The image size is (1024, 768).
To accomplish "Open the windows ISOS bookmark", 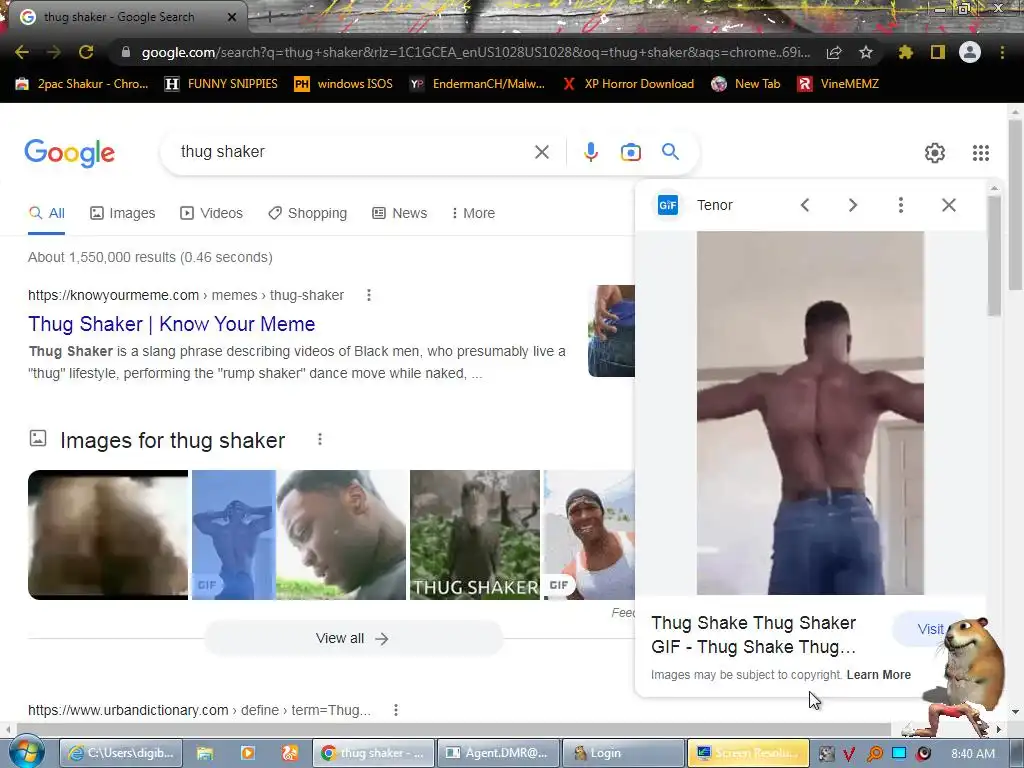I will 344,84.
